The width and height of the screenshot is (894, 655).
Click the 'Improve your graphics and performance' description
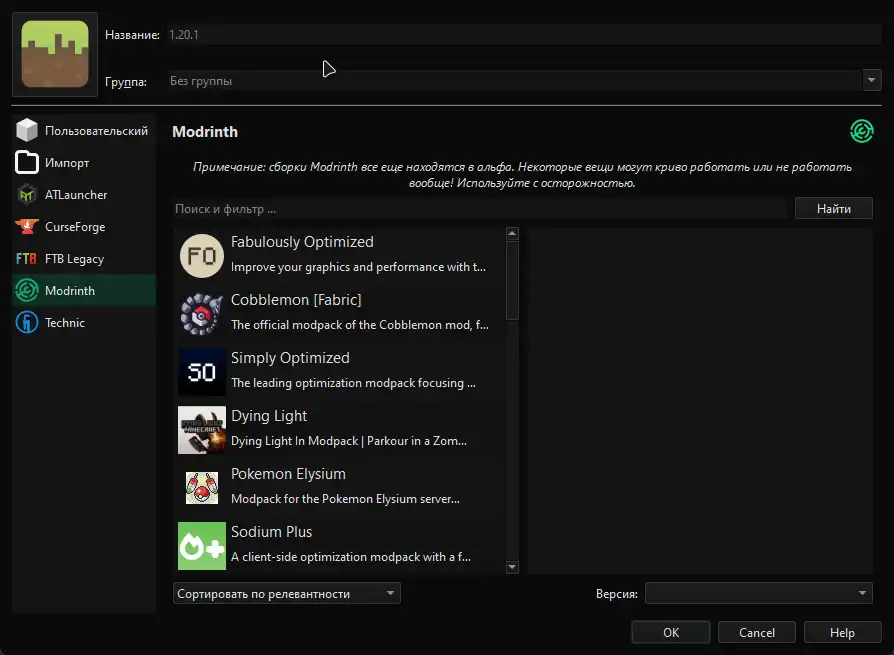click(359, 267)
